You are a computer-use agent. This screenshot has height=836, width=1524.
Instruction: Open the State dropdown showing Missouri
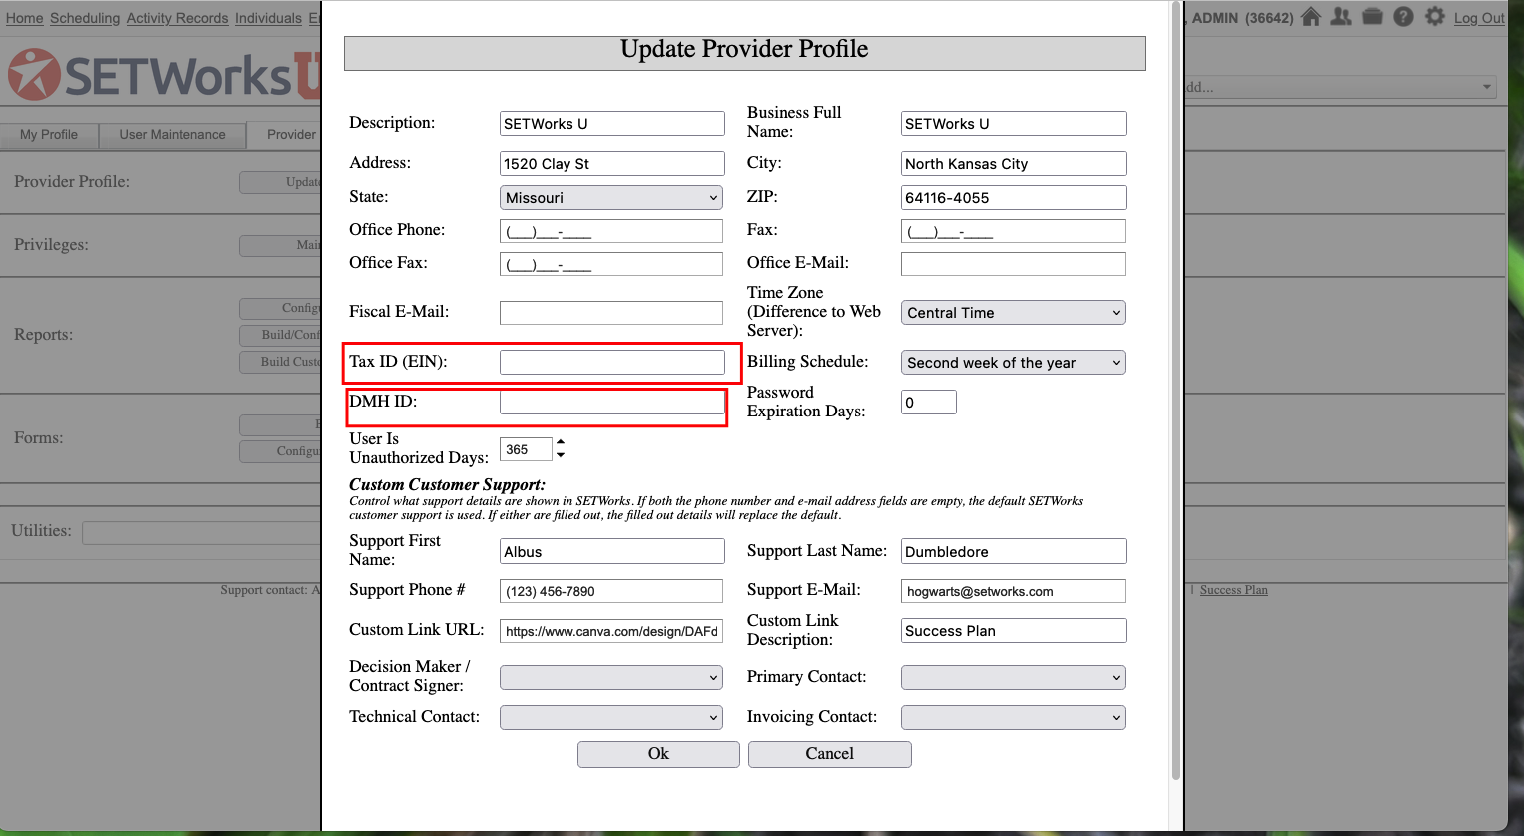coord(612,198)
